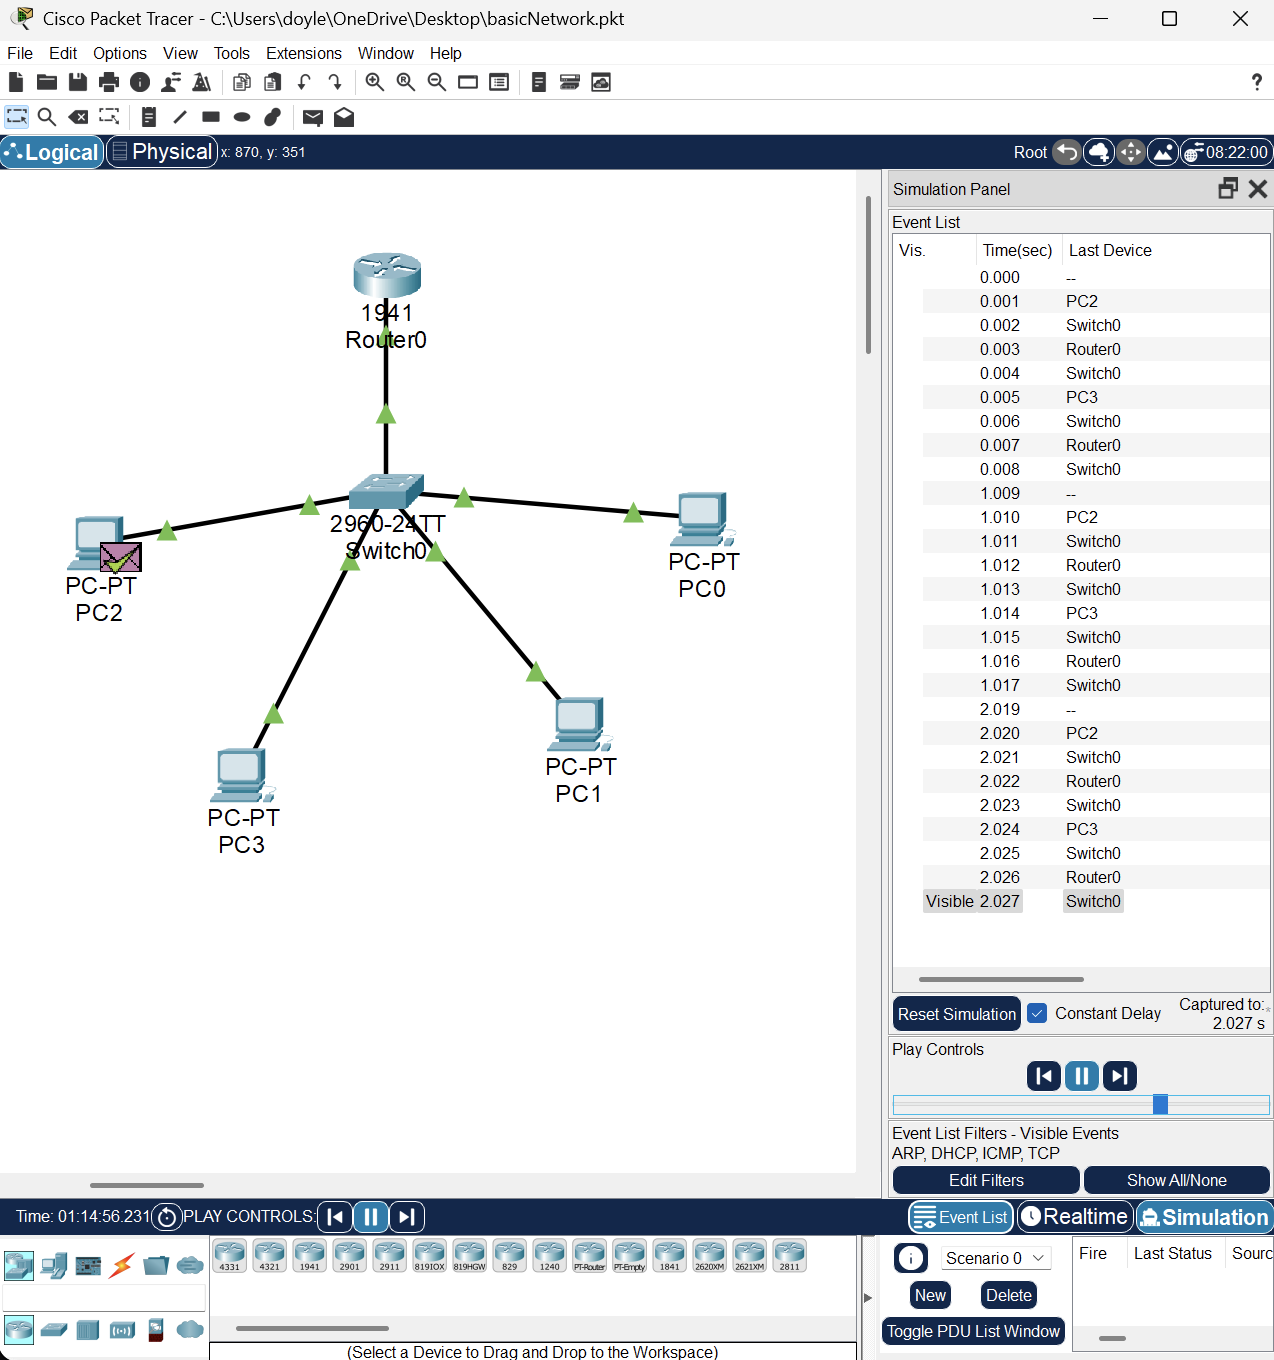This screenshot has width=1274, height=1360.
Task: Open scenario description info button
Action: (x=911, y=1258)
